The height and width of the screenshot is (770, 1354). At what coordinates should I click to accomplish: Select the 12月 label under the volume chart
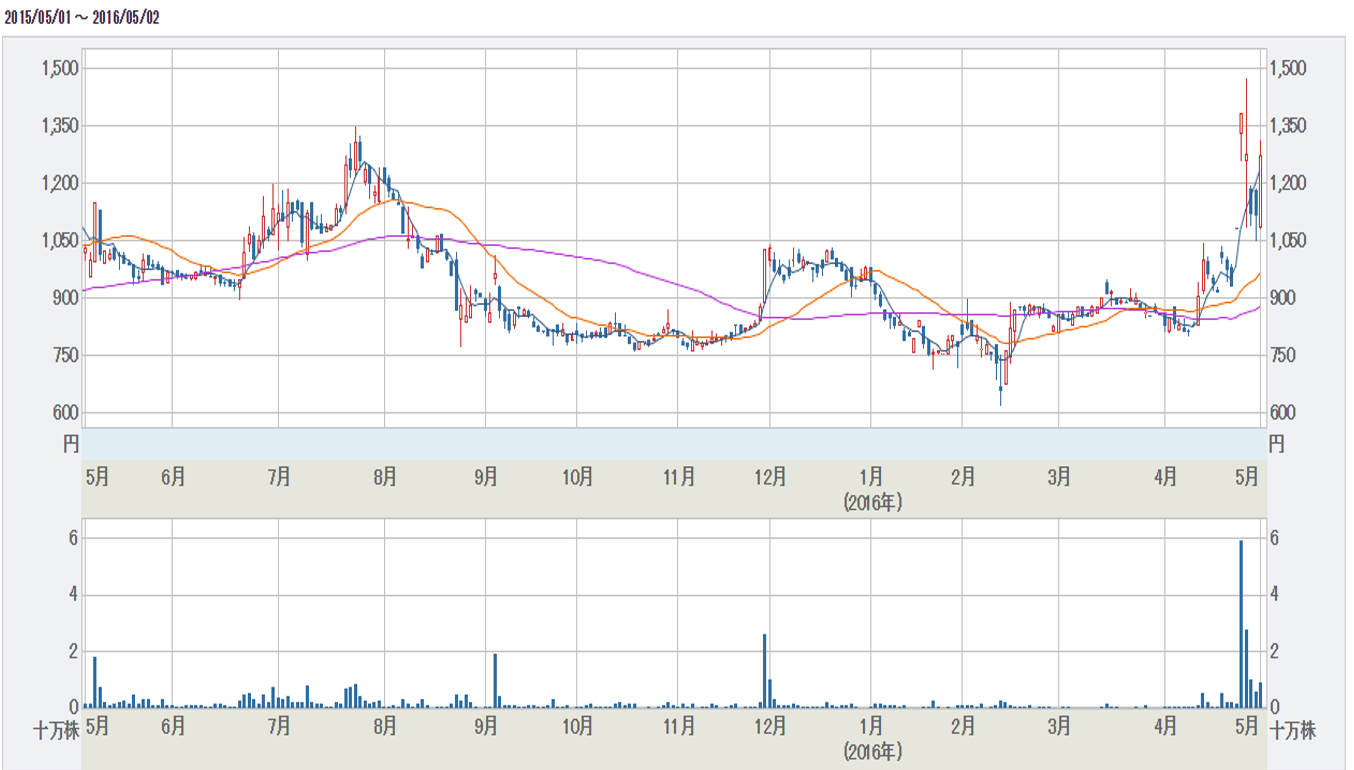point(770,726)
